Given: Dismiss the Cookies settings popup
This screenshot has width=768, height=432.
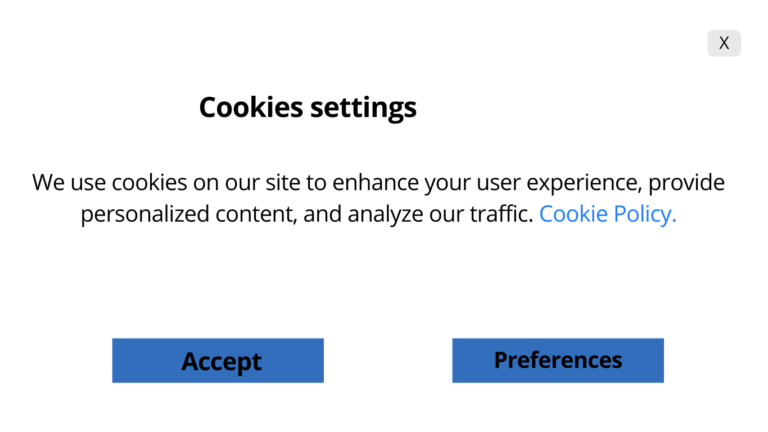Looking at the screenshot, I should (x=723, y=43).
